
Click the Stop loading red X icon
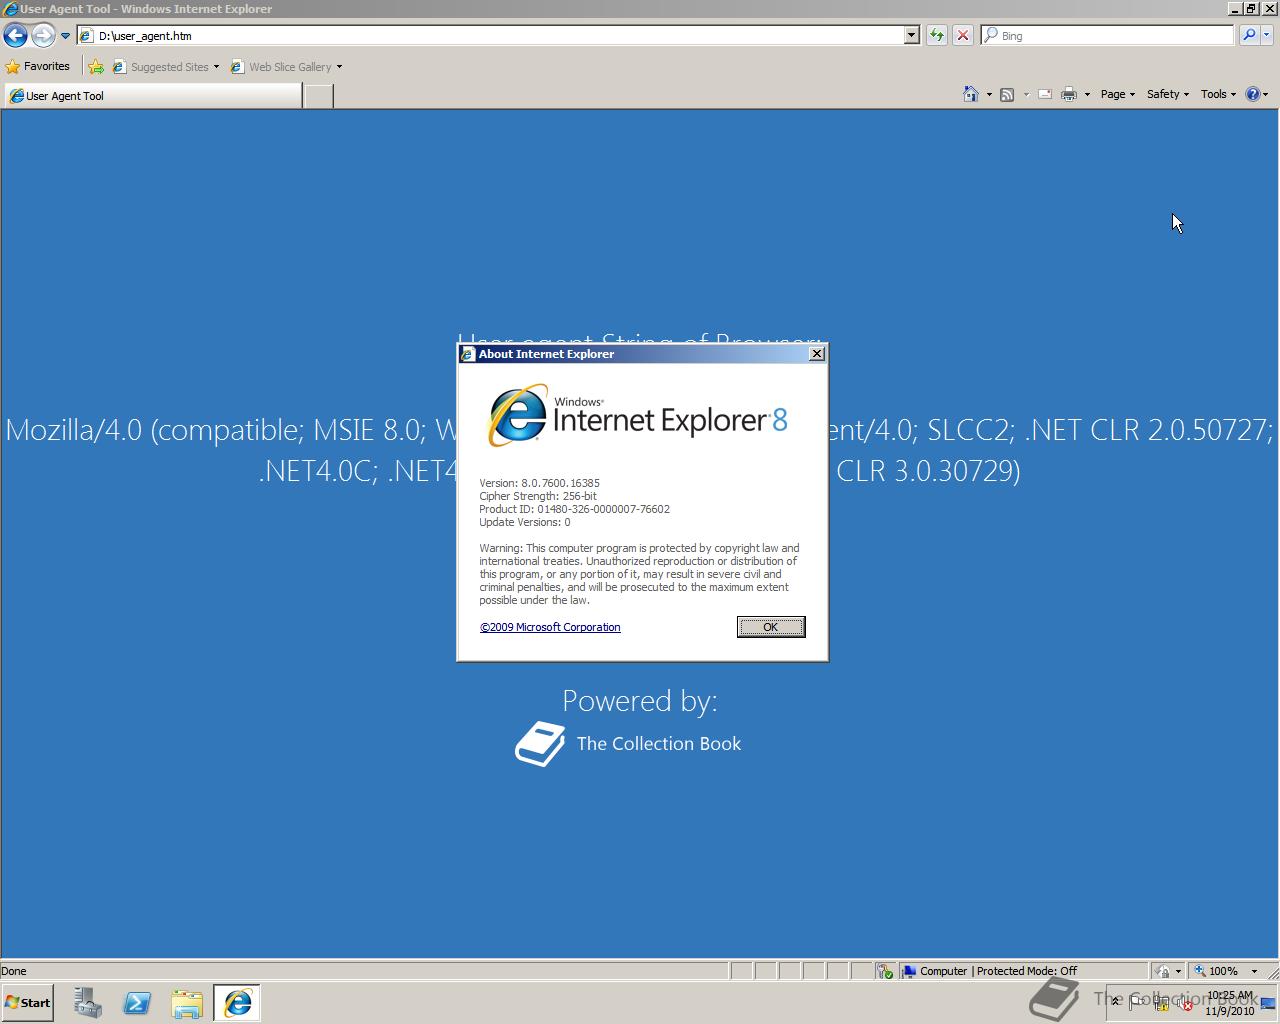click(x=962, y=35)
